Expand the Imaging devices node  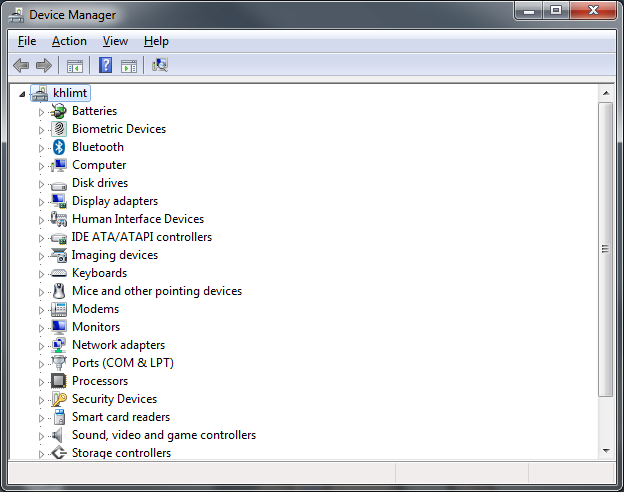pyautogui.click(x=41, y=256)
